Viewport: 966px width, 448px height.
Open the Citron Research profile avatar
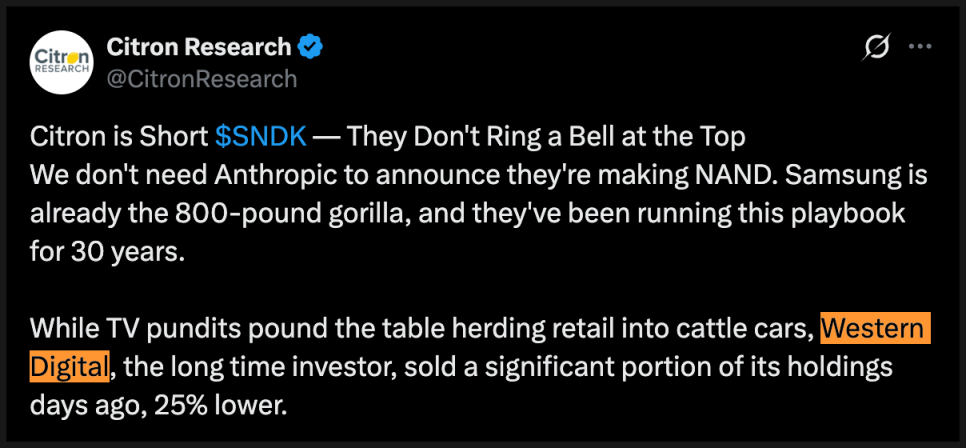(63, 64)
